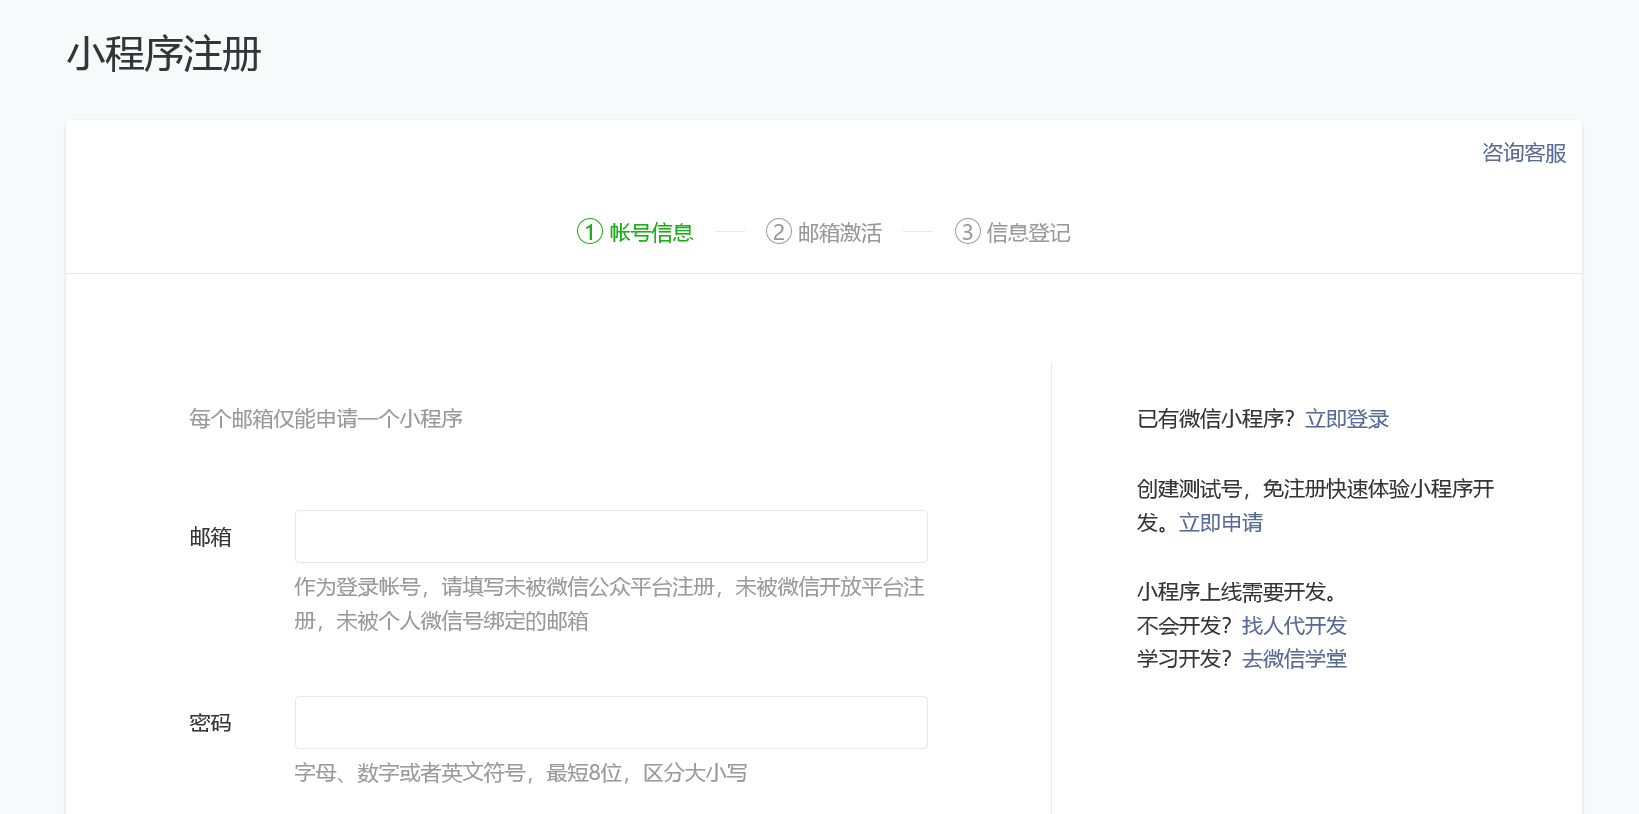Select the 信息登记 step label
The height and width of the screenshot is (814, 1639).
(1028, 233)
